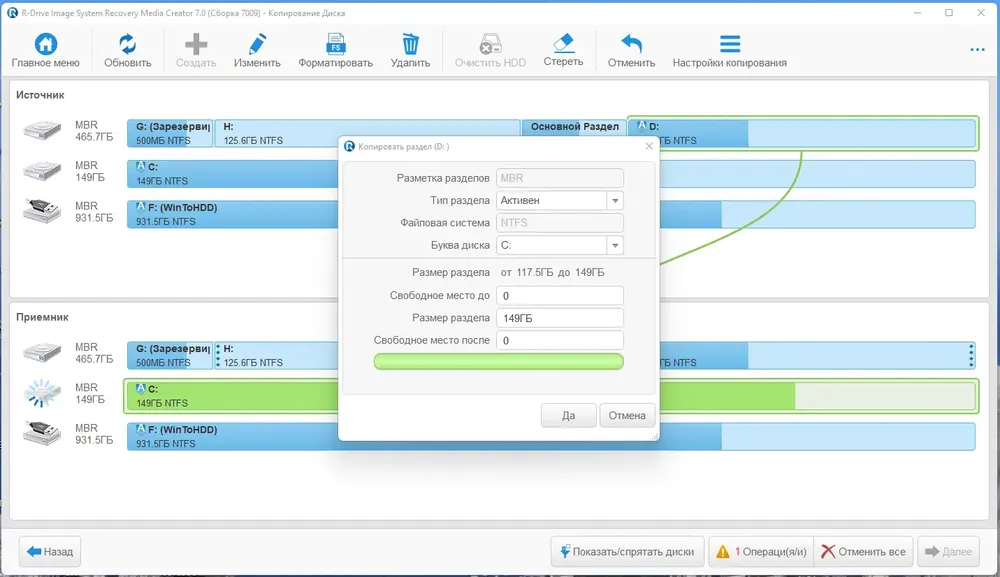Screen dimensions: 1000x577
Task: Click the Обновить refresh icon
Action: click(127, 44)
